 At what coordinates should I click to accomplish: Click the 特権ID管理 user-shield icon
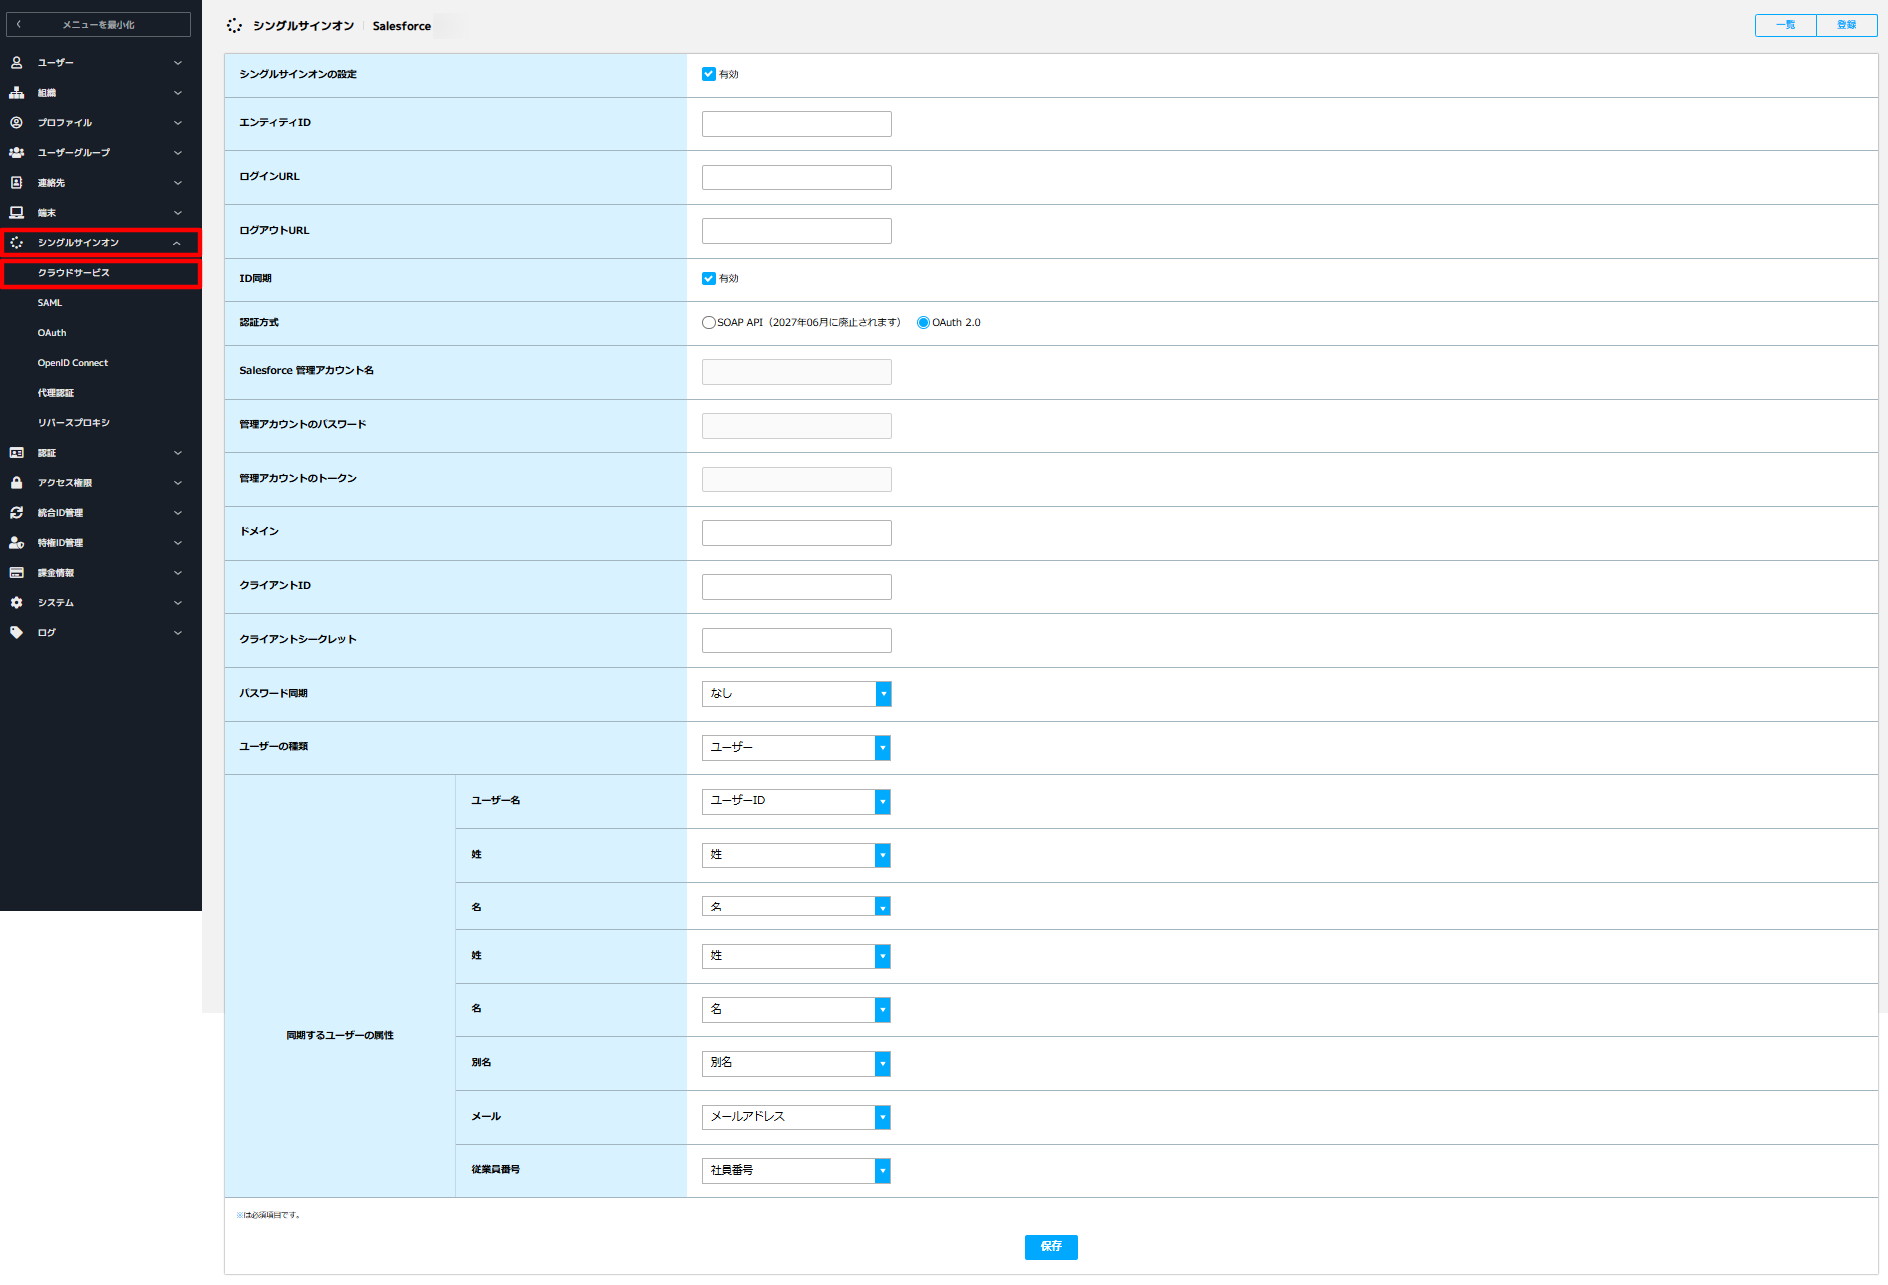click(17, 543)
